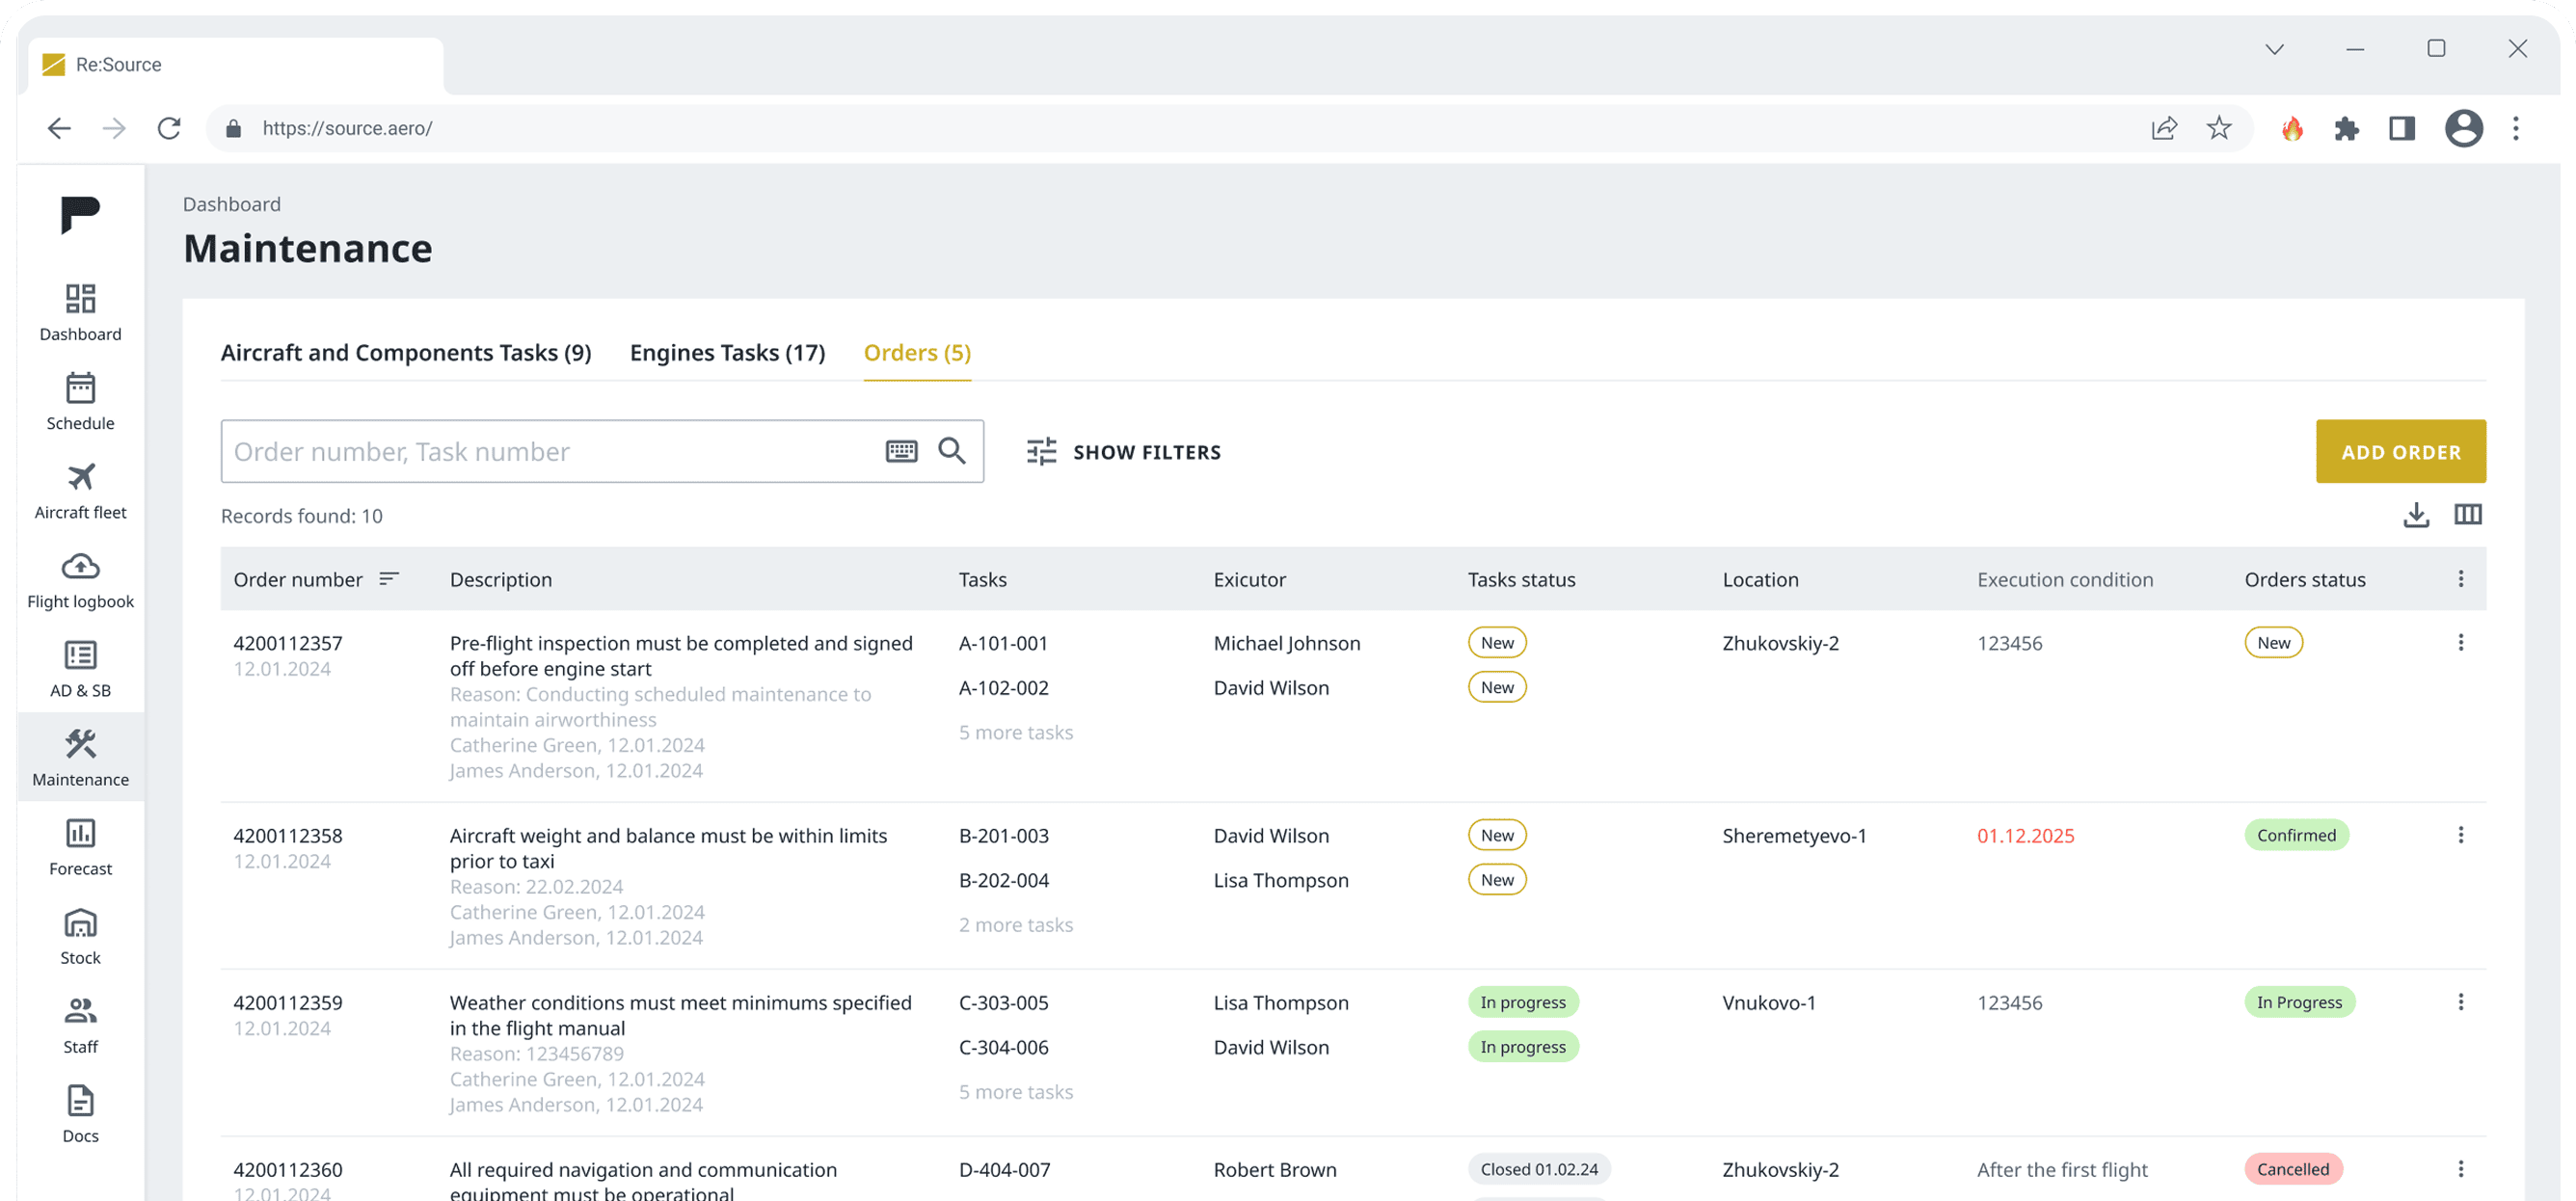Click order number 4200112358
This screenshot has height=1201, width=2576.
(x=288, y=835)
